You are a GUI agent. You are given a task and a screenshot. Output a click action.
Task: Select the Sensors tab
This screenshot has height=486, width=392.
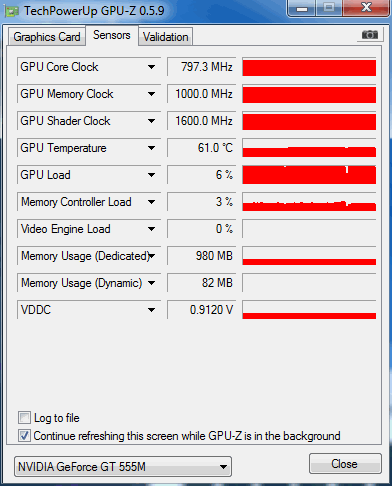click(x=112, y=35)
